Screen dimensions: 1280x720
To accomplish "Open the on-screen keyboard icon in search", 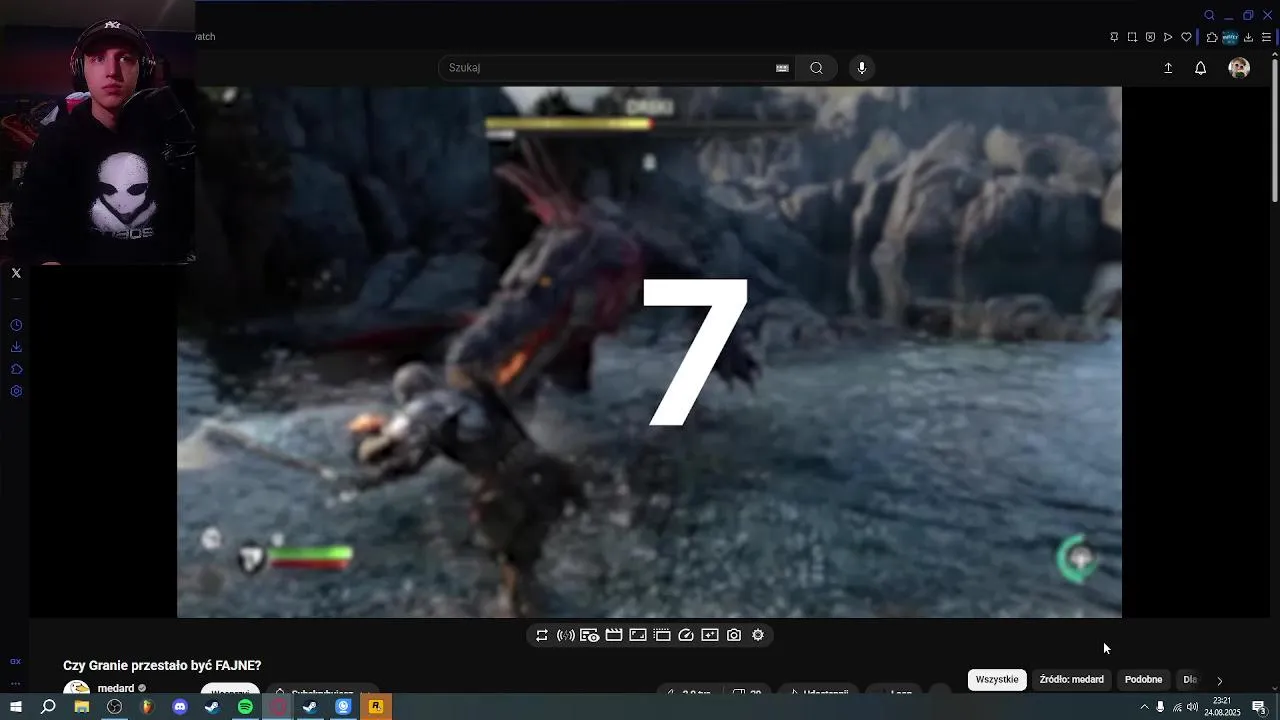I will point(782,68).
